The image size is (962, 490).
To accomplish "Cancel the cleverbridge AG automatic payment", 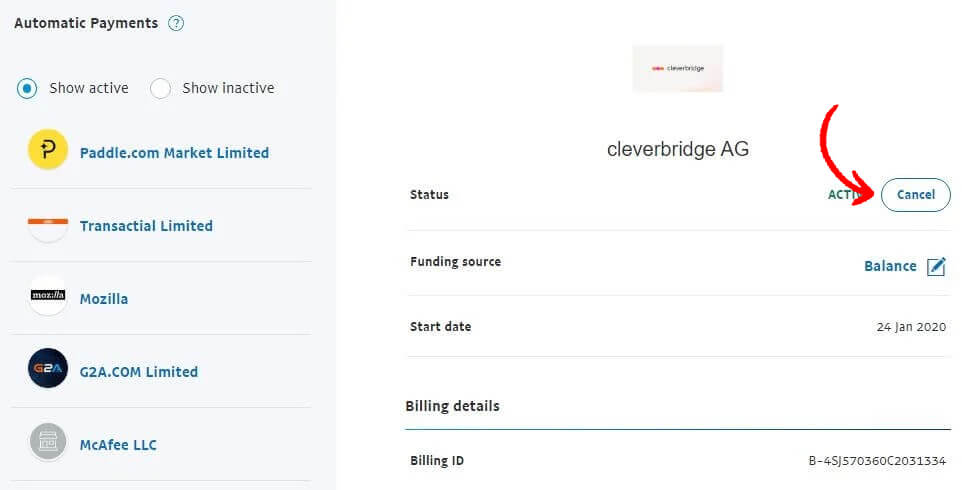I will click(915, 195).
